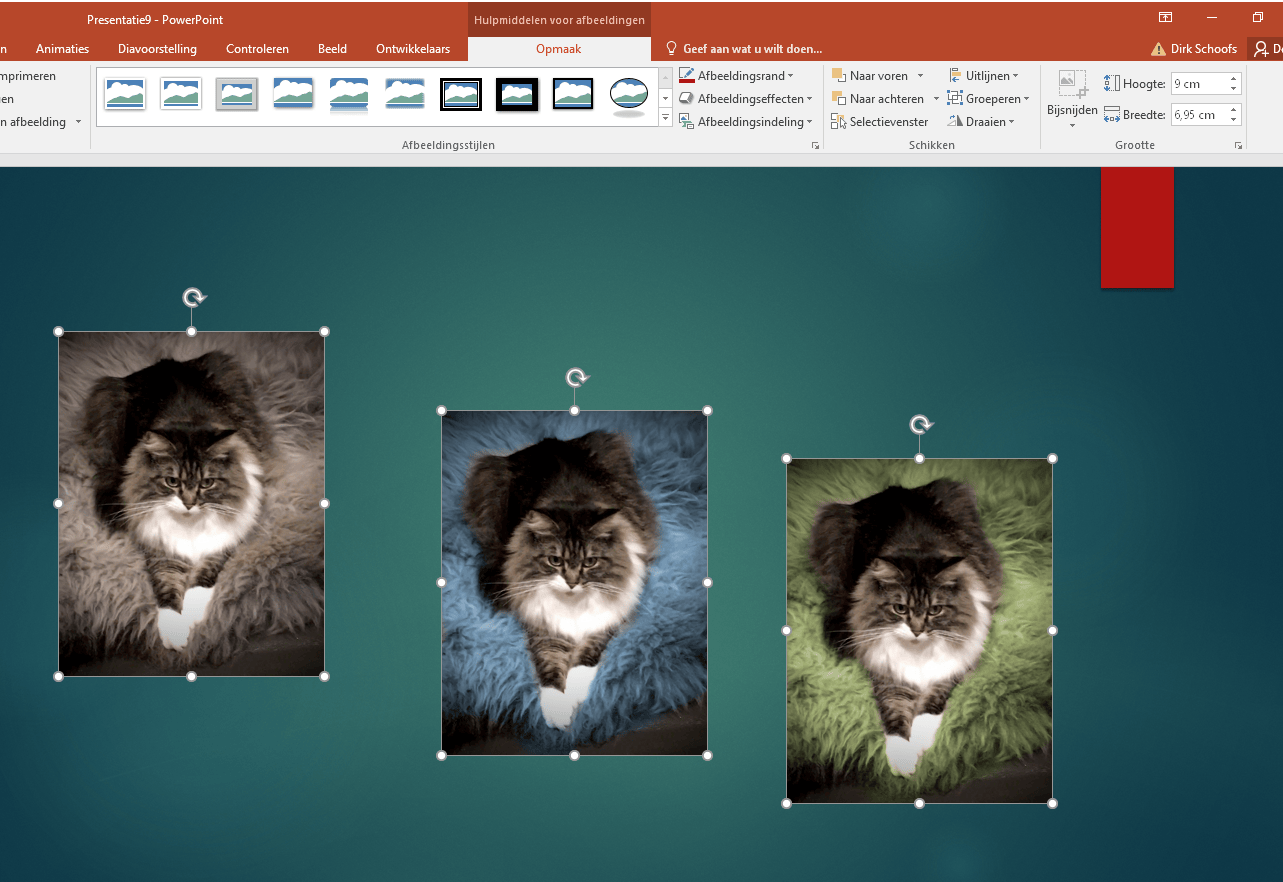Open the Grootte dialog launcher
Image resolution: width=1283 pixels, height=882 pixels.
pyautogui.click(x=1238, y=146)
